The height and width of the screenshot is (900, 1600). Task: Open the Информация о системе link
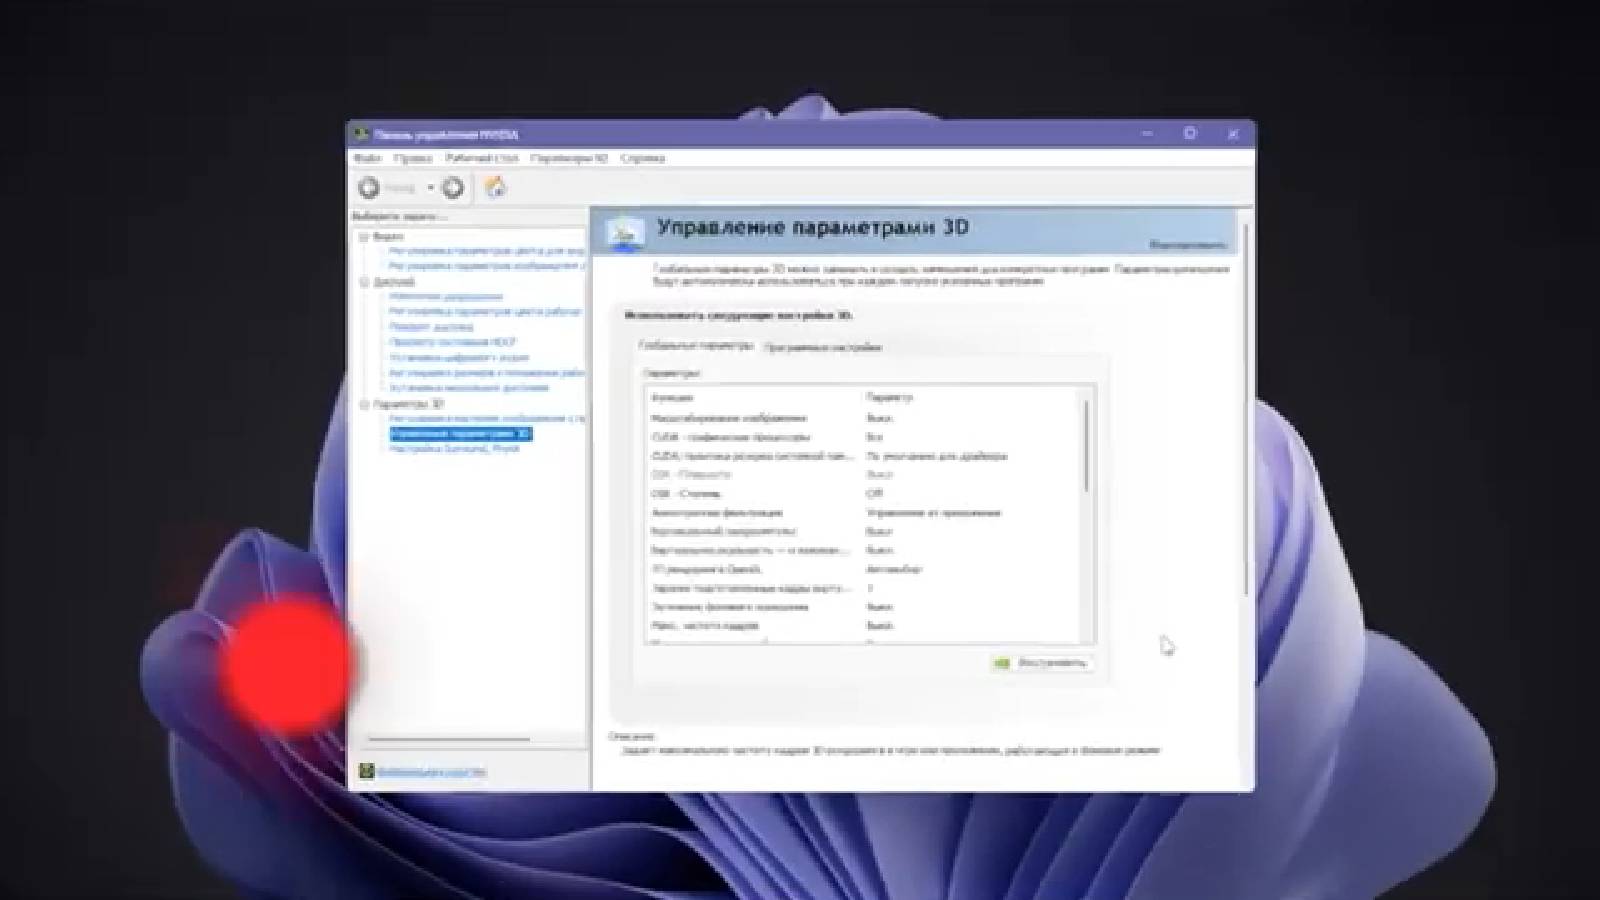click(431, 772)
